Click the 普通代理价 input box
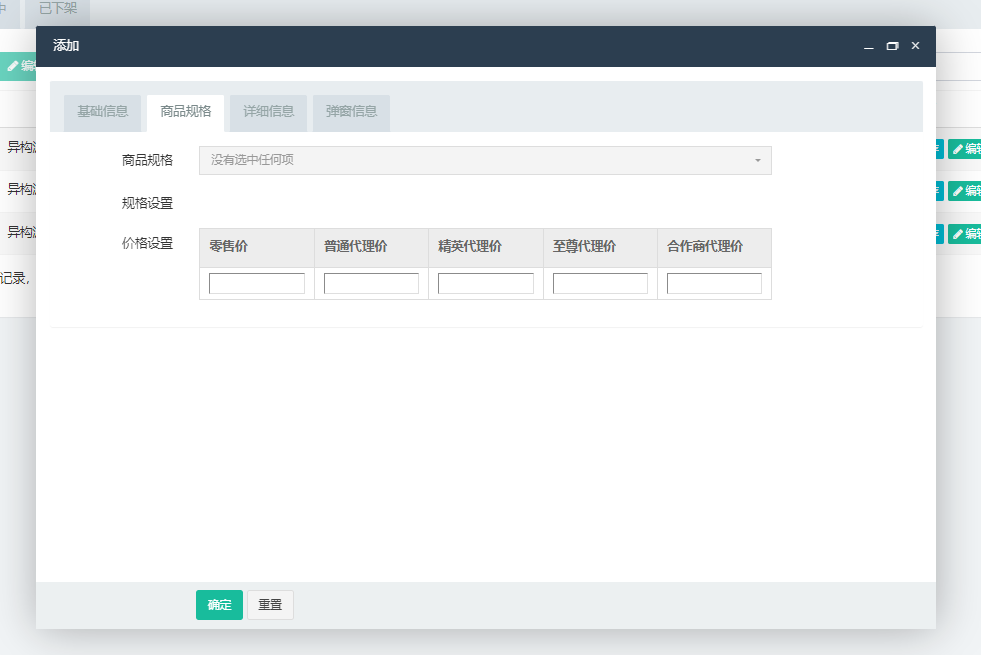 coord(371,284)
